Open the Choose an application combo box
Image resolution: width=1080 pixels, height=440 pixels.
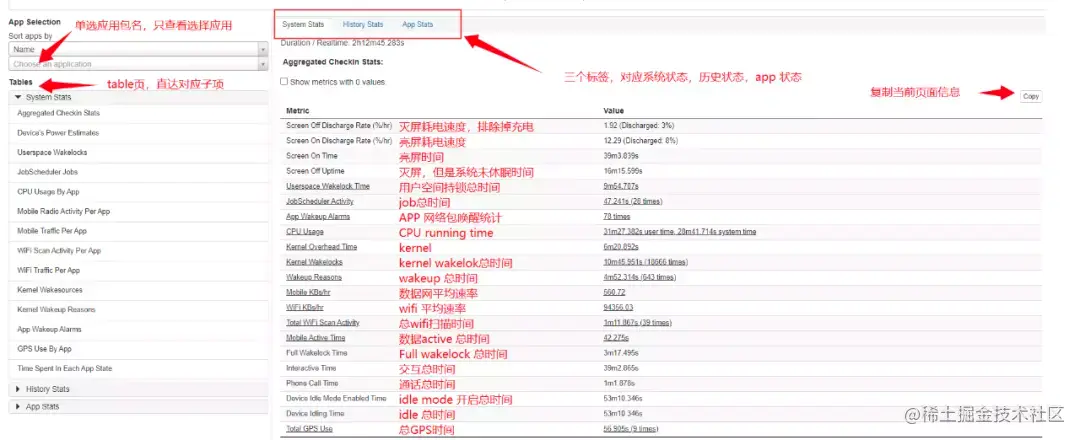click(138, 64)
